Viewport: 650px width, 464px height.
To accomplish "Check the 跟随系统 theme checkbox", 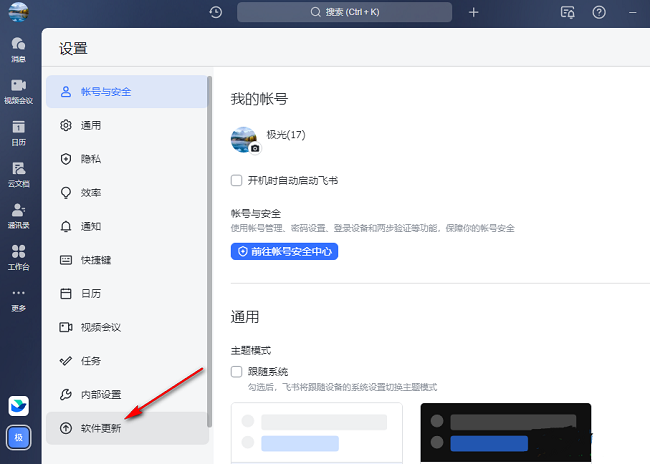I will 237,371.
